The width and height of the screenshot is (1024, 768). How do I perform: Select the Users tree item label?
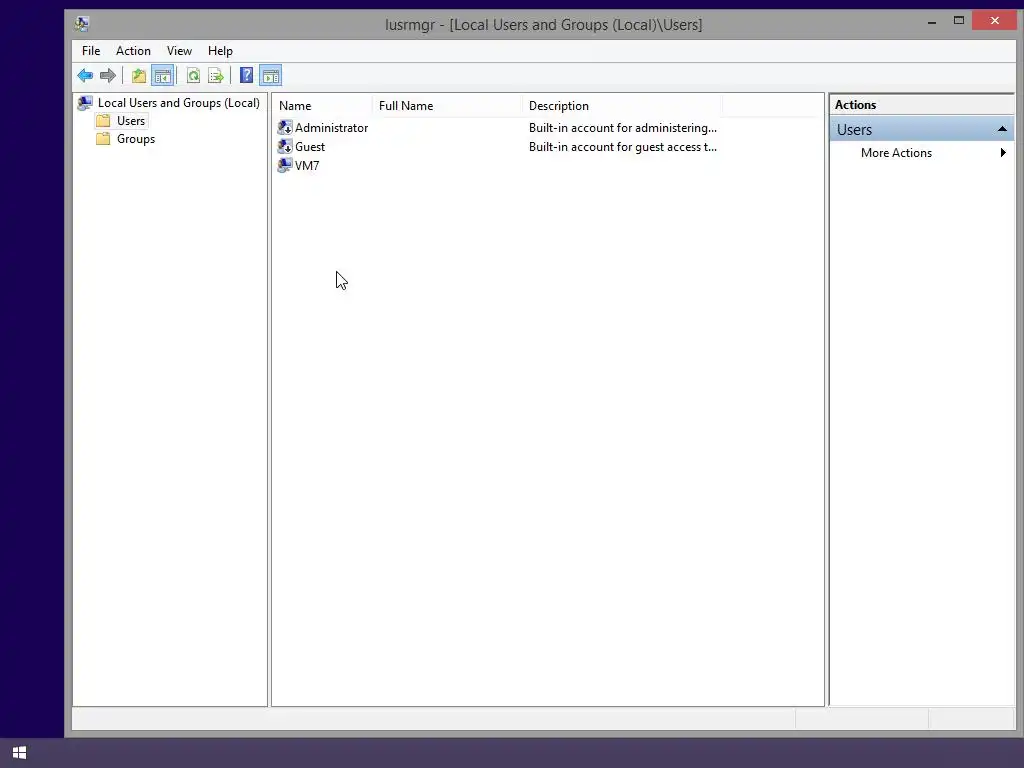(131, 121)
